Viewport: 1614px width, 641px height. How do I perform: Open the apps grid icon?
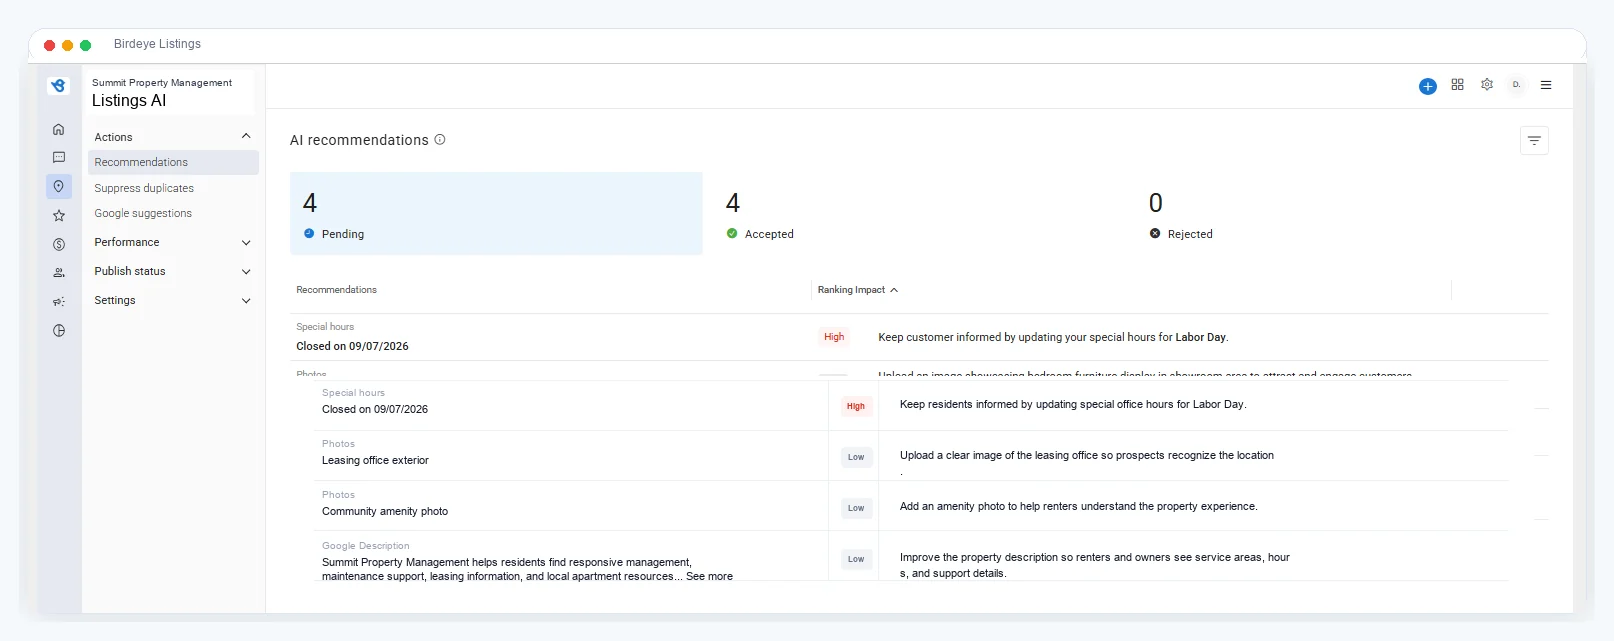point(1457,85)
